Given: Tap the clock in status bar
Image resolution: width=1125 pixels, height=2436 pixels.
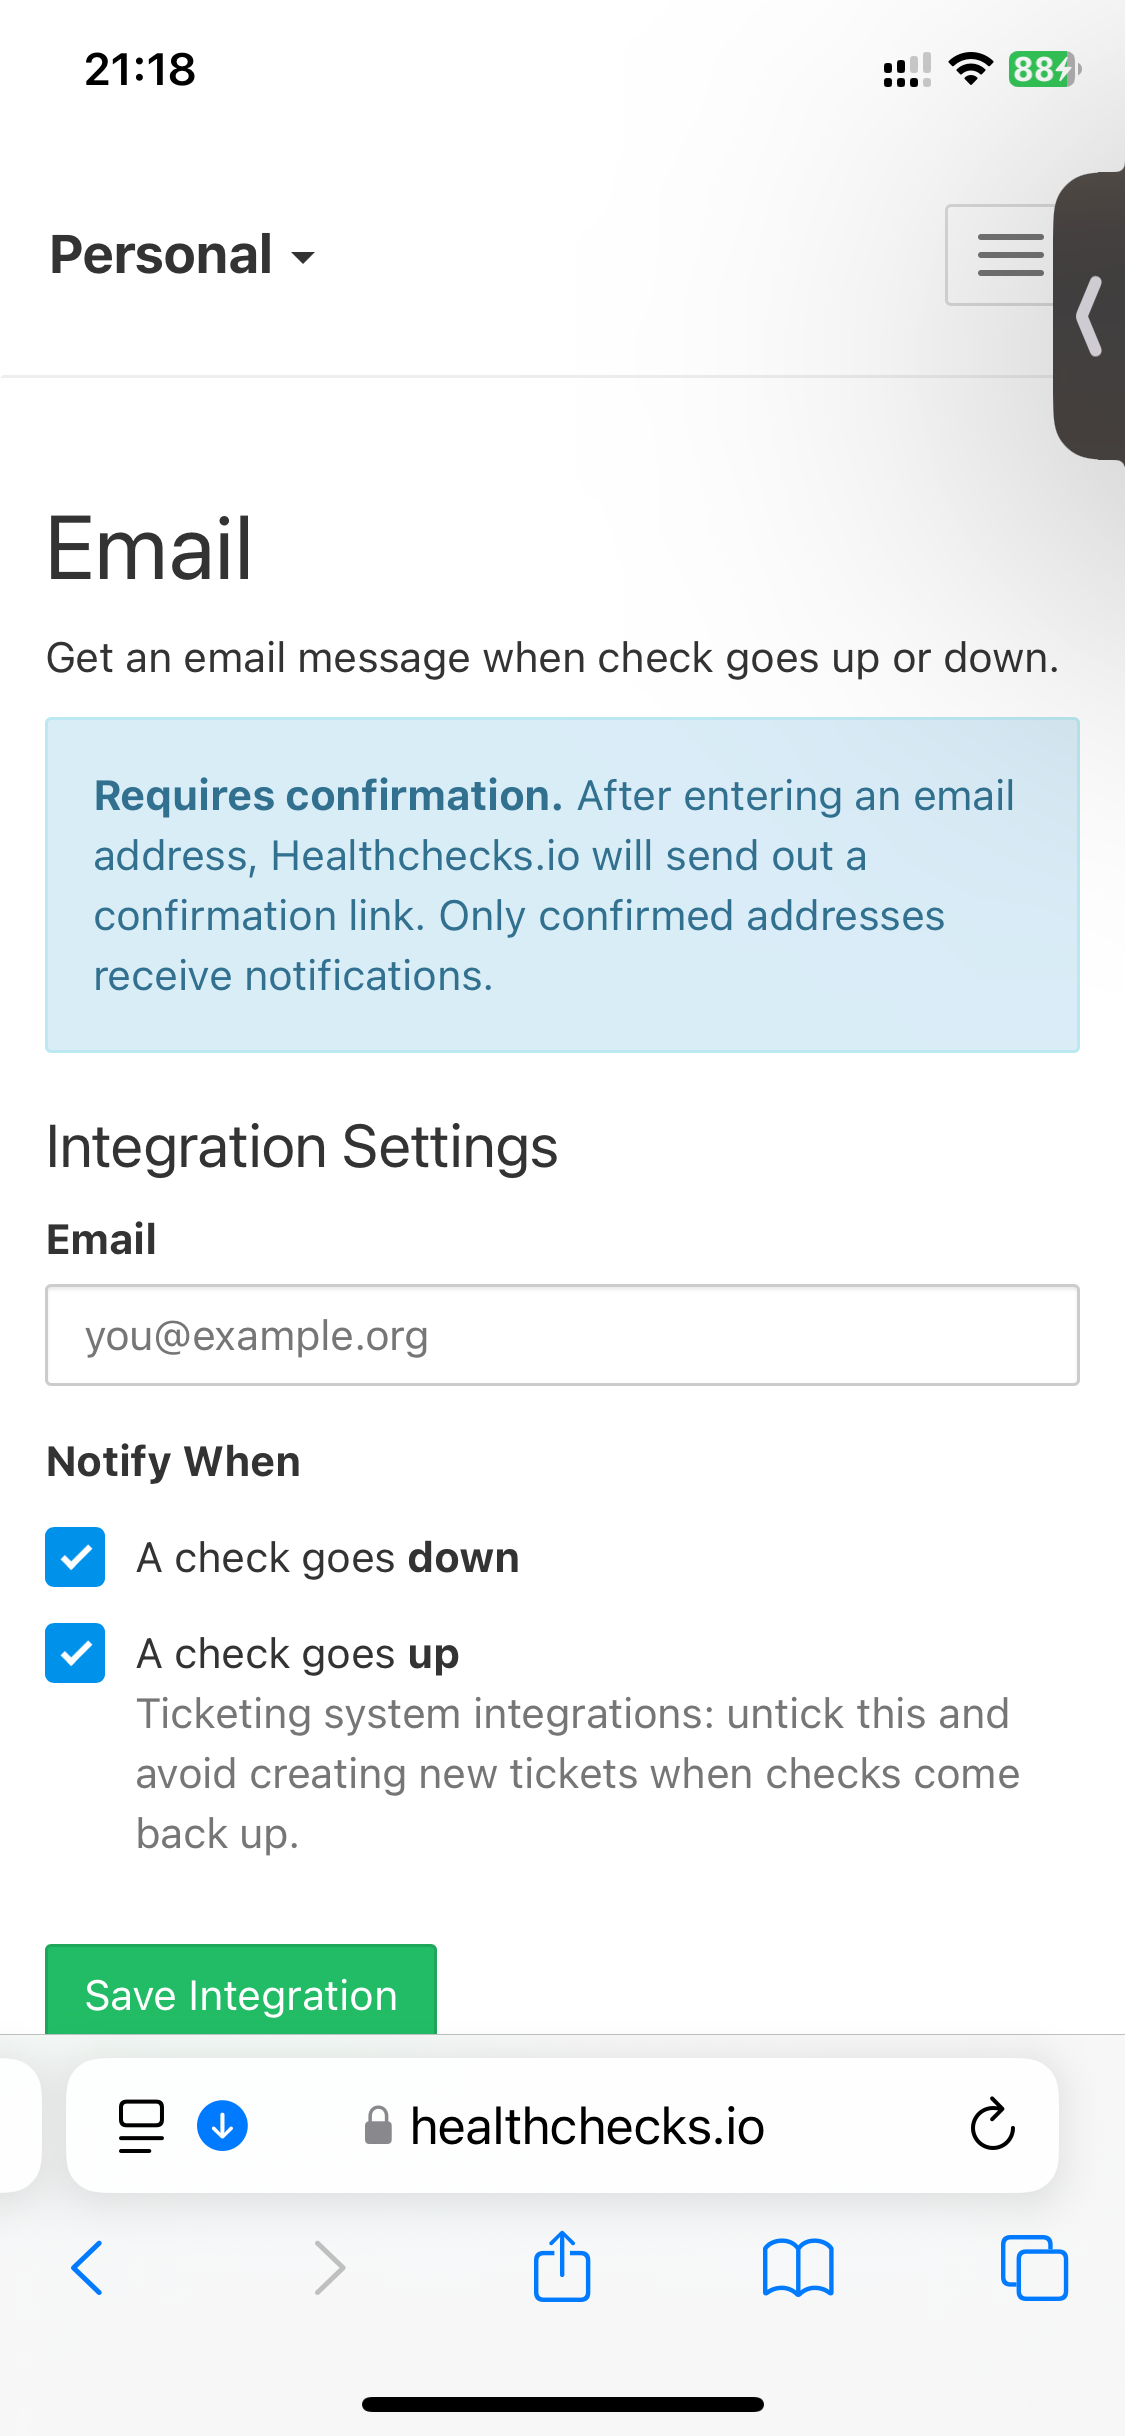Looking at the screenshot, I should 140,69.
